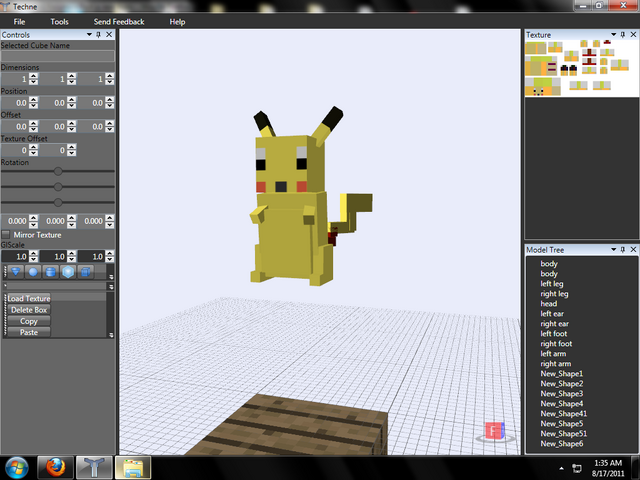Click the Copy button
640x480 pixels.
point(29,321)
